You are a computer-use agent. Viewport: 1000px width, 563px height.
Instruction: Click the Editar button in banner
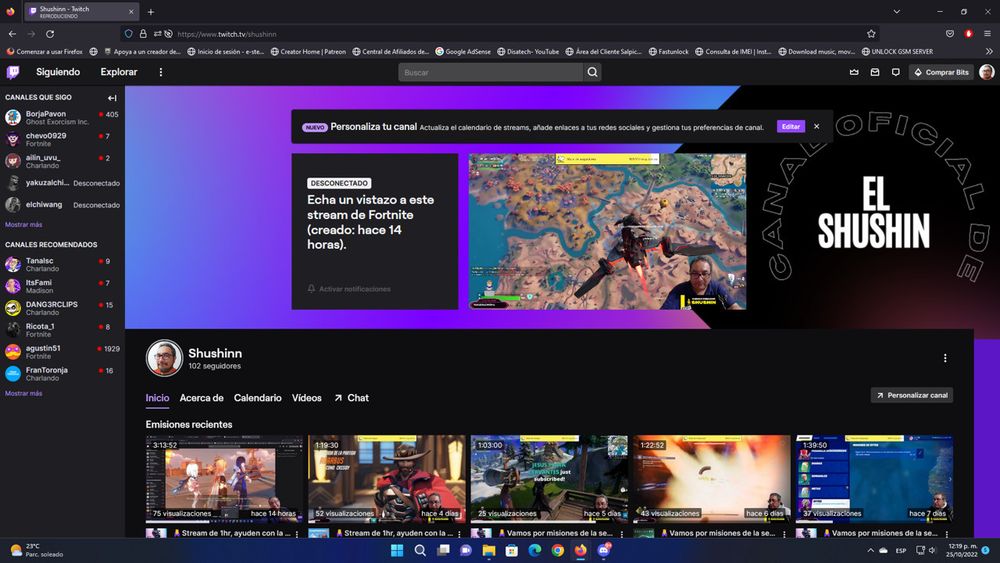click(x=791, y=126)
